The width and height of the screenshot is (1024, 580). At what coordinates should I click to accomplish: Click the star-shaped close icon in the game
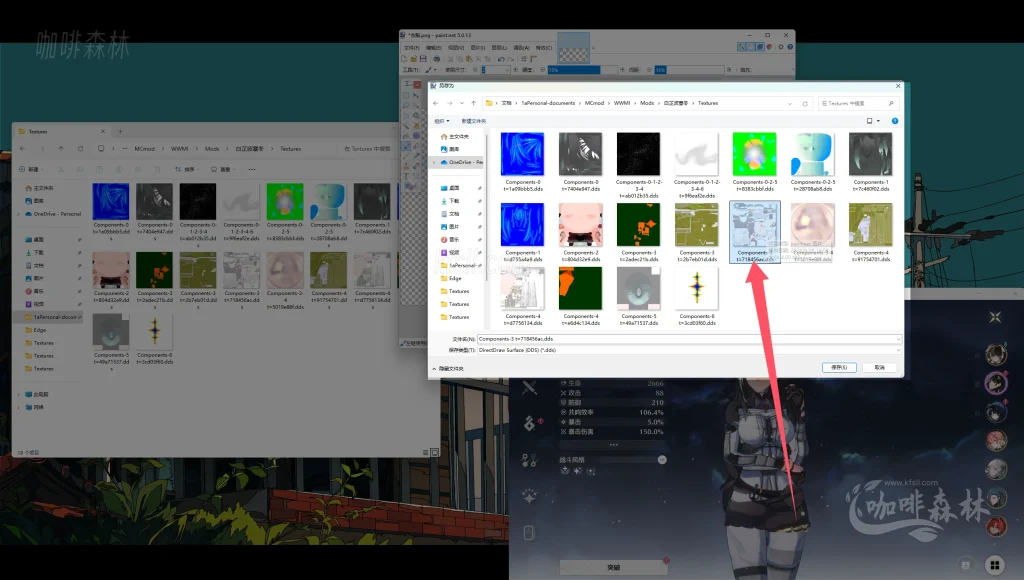995,317
